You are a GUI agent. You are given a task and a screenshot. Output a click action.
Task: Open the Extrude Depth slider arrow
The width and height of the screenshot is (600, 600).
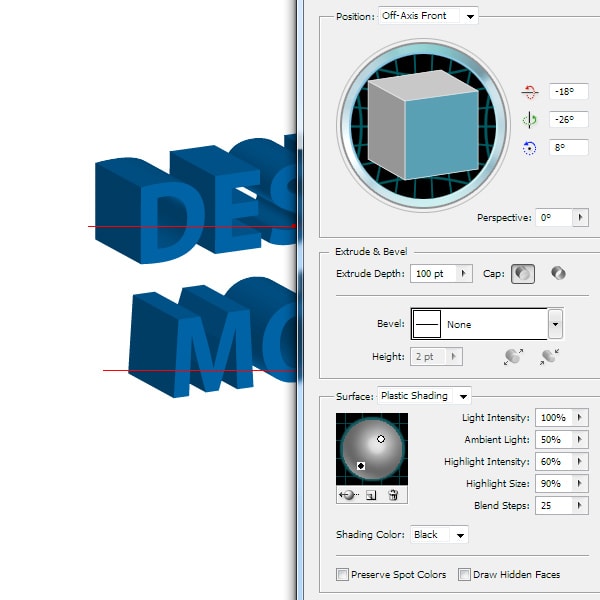click(465, 274)
